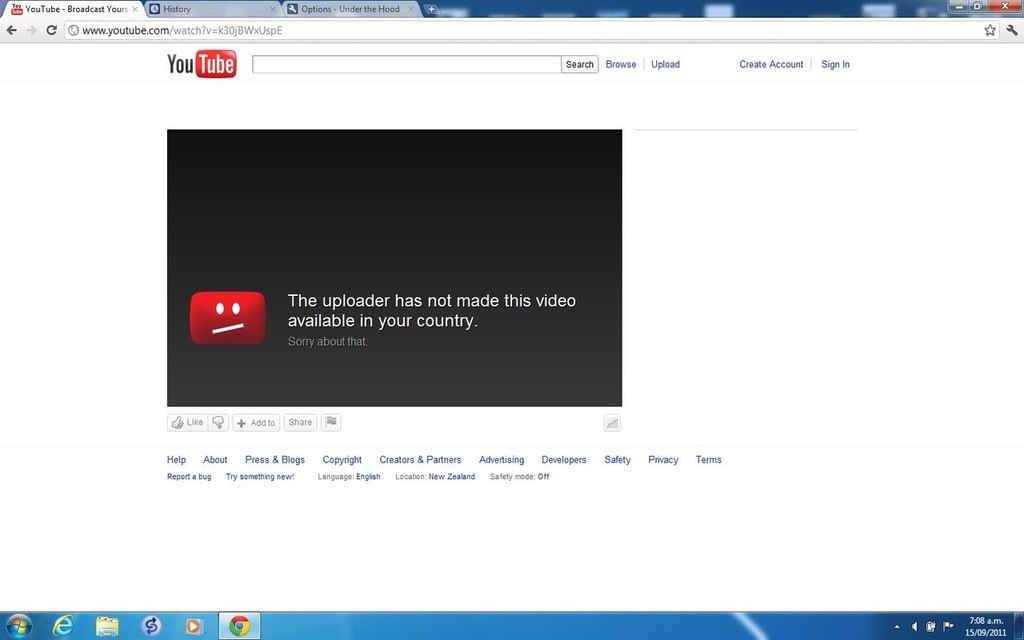Open the blue S taskbar application
Image resolution: width=1024 pixels, height=640 pixels.
click(151, 626)
